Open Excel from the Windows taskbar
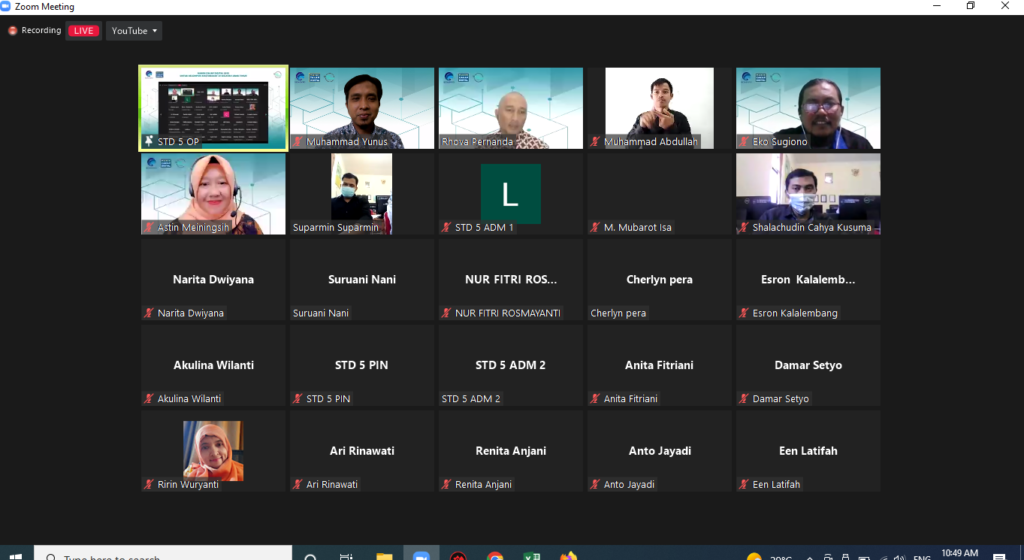1024x560 pixels. click(x=531, y=556)
